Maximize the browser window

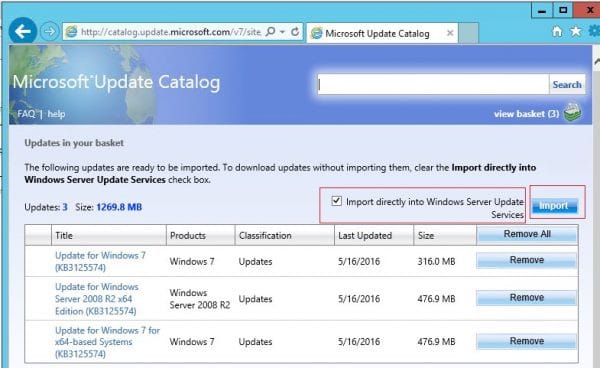coord(563,10)
